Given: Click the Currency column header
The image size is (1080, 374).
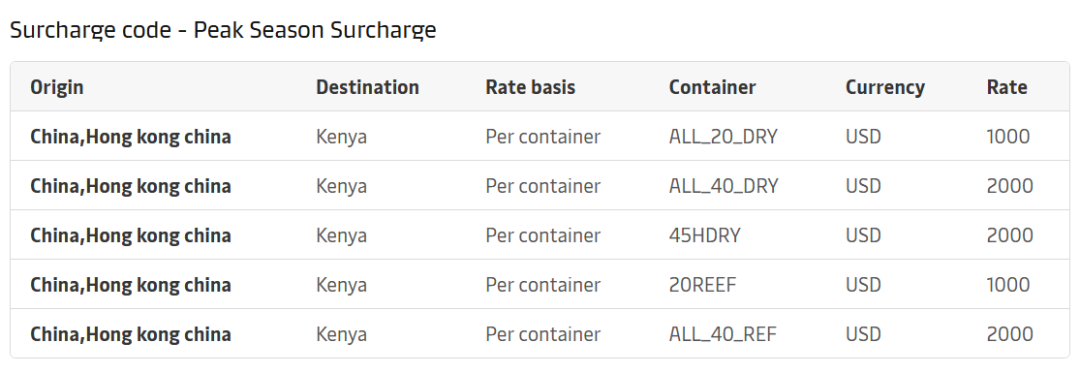Looking at the screenshot, I should click(x=885, y=87).
